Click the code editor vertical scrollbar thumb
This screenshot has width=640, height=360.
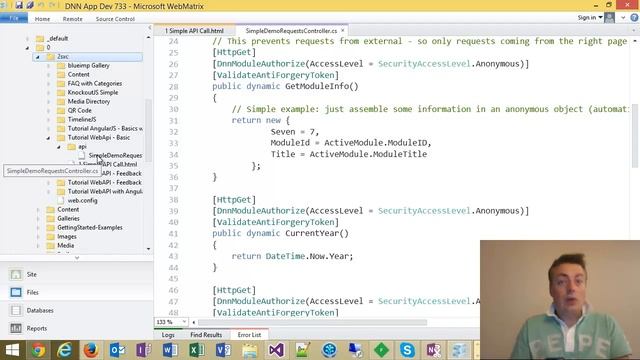[x=635, y=135]
